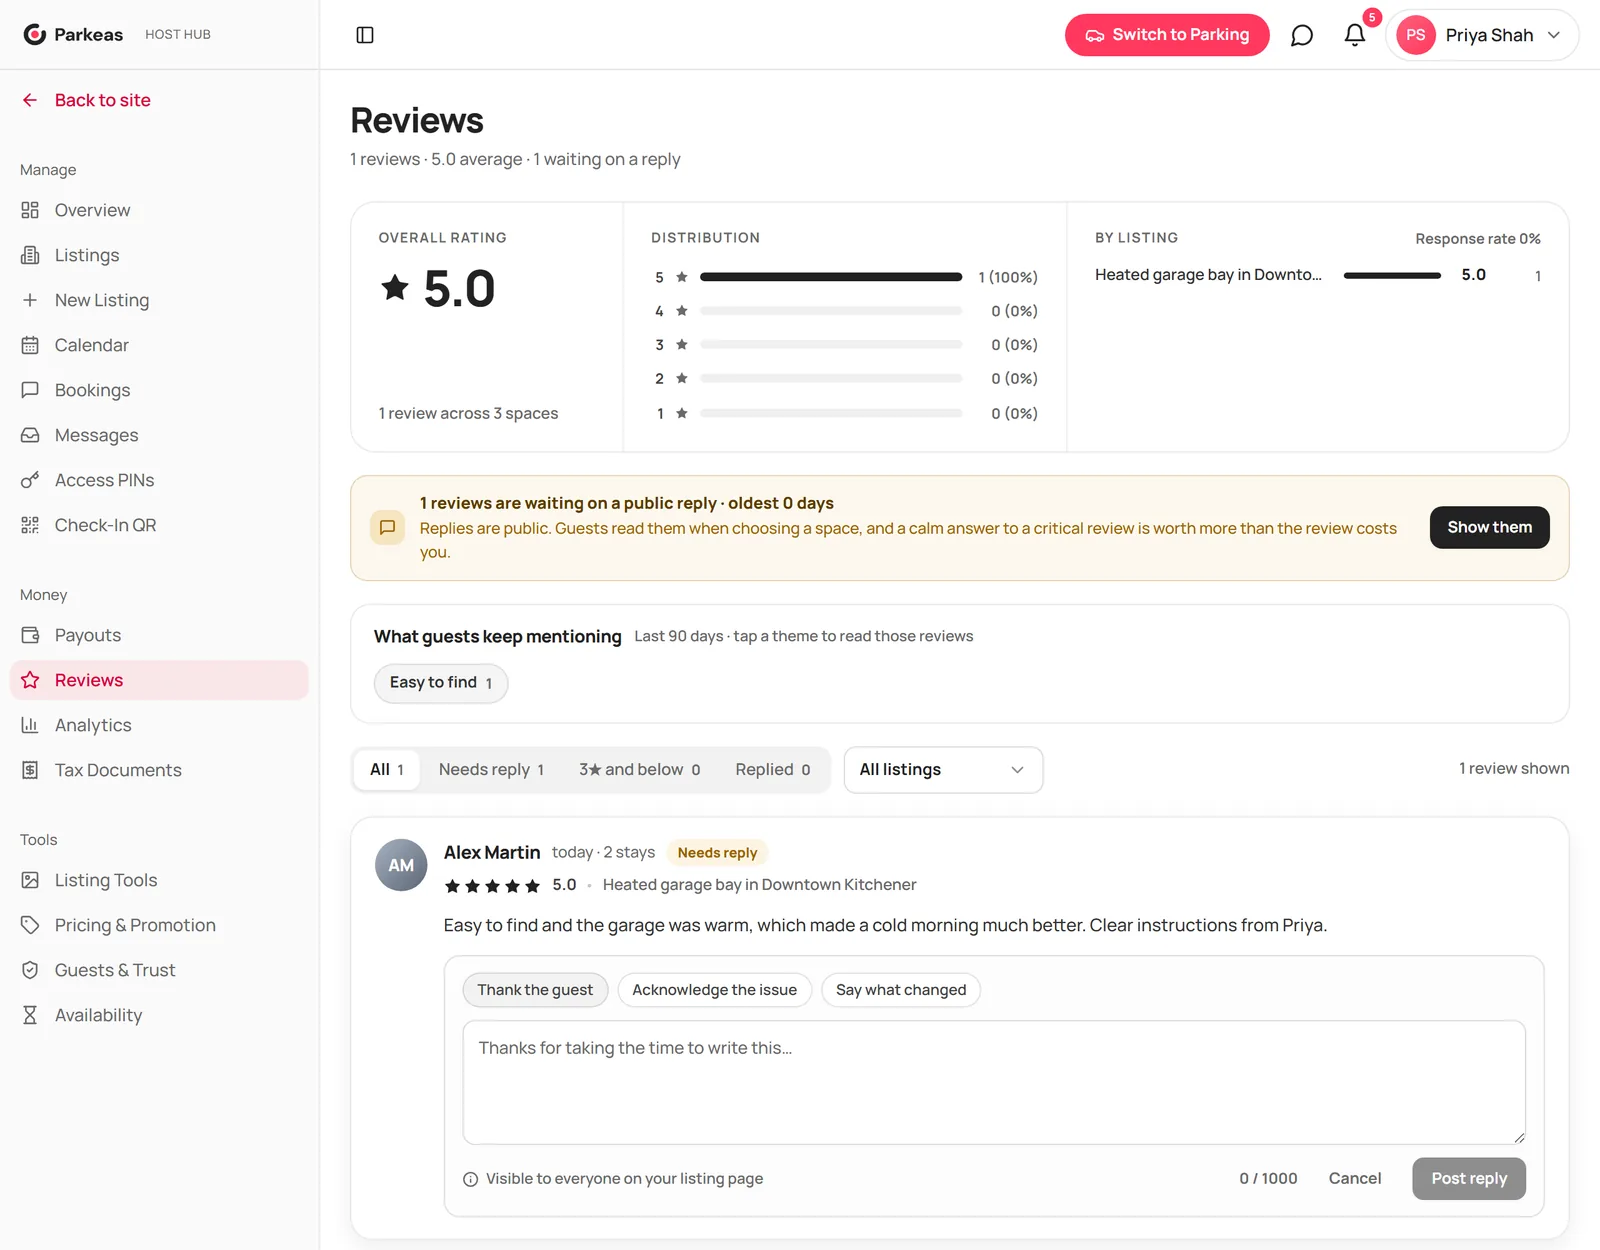Select the Thank the guest template
This screenshot has height=1250, width=1600.
click(x=535, y=990)
